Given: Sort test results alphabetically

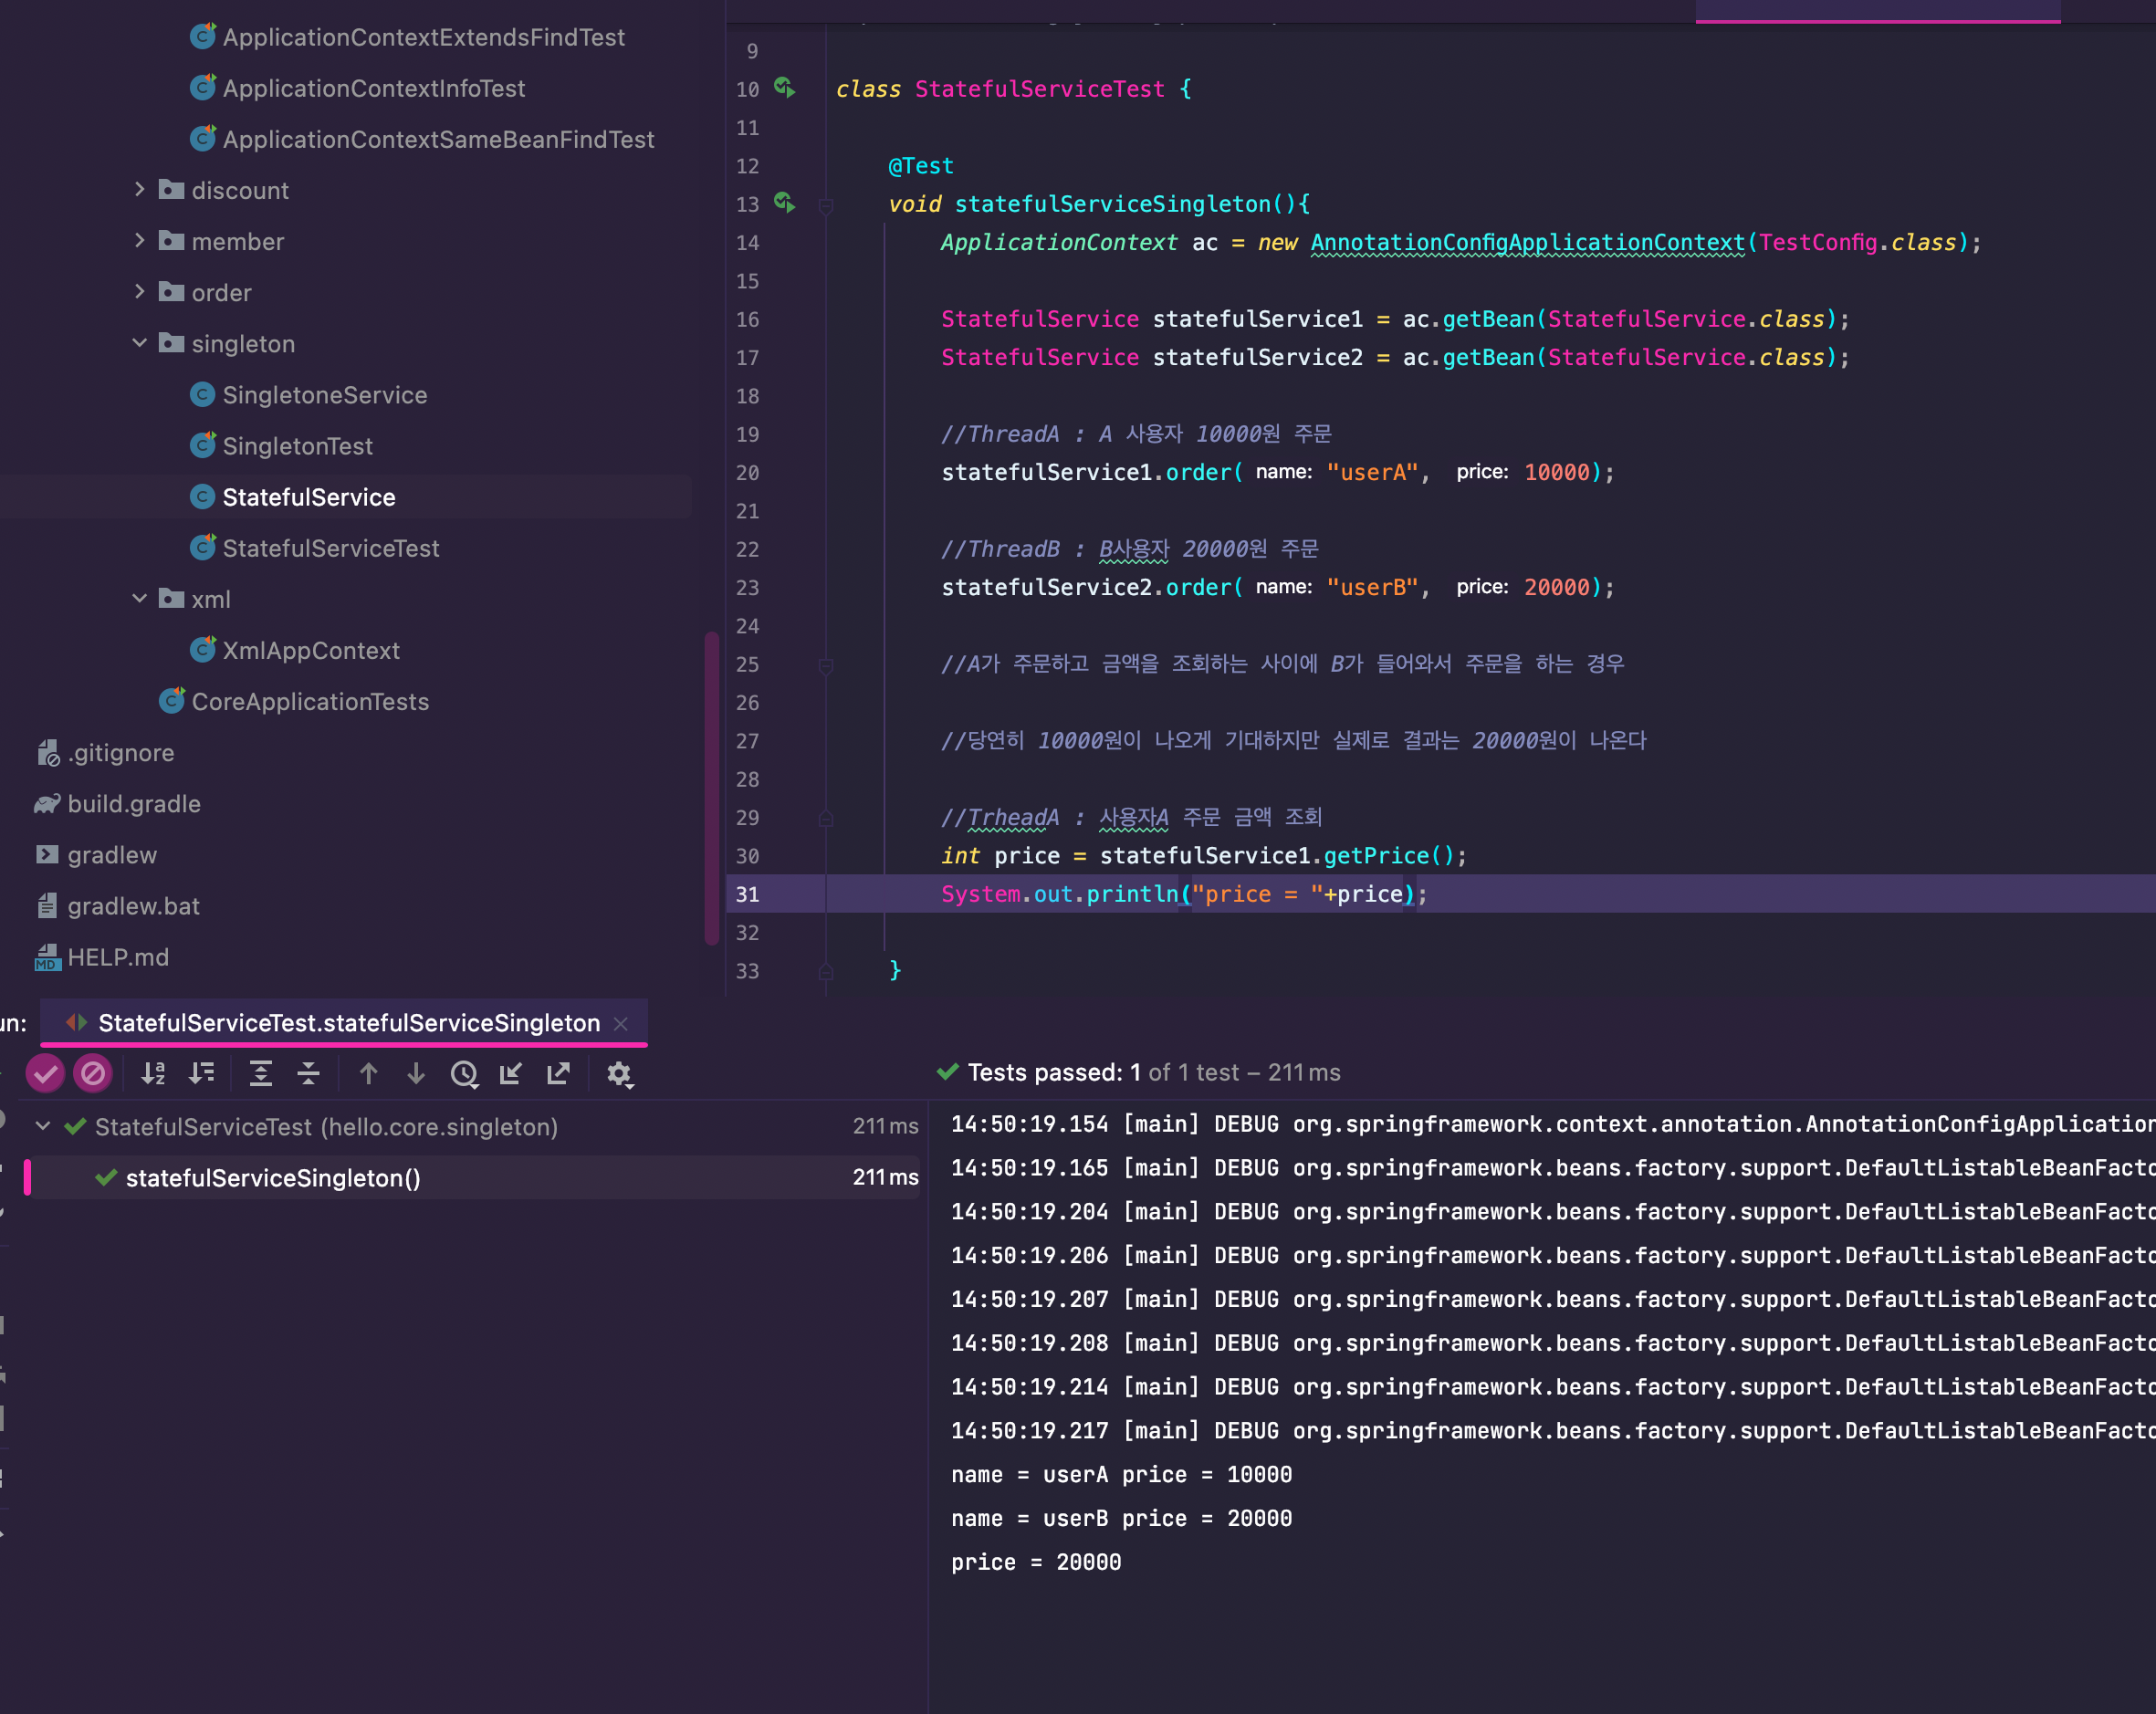Looking at the screenshot, I should [153, 1073].
